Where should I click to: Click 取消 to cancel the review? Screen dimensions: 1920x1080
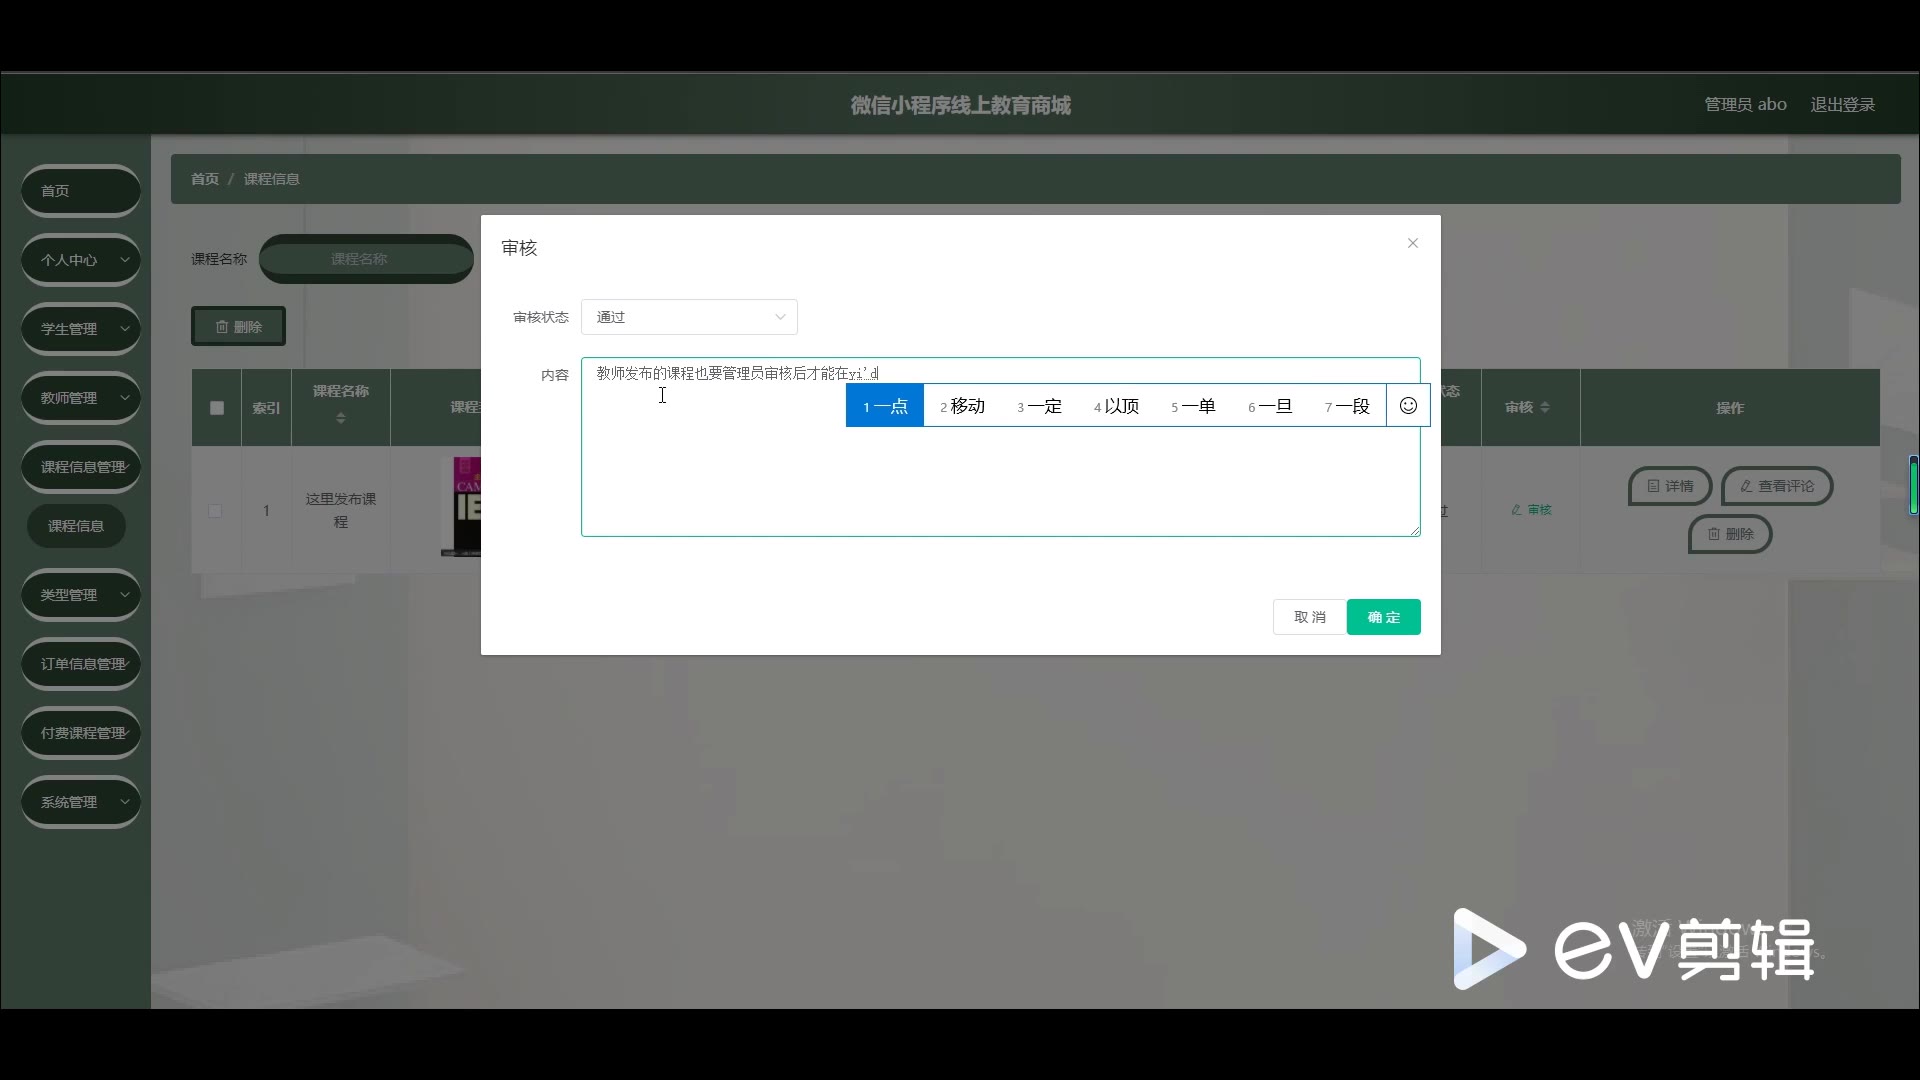(x=1309, y=617)
